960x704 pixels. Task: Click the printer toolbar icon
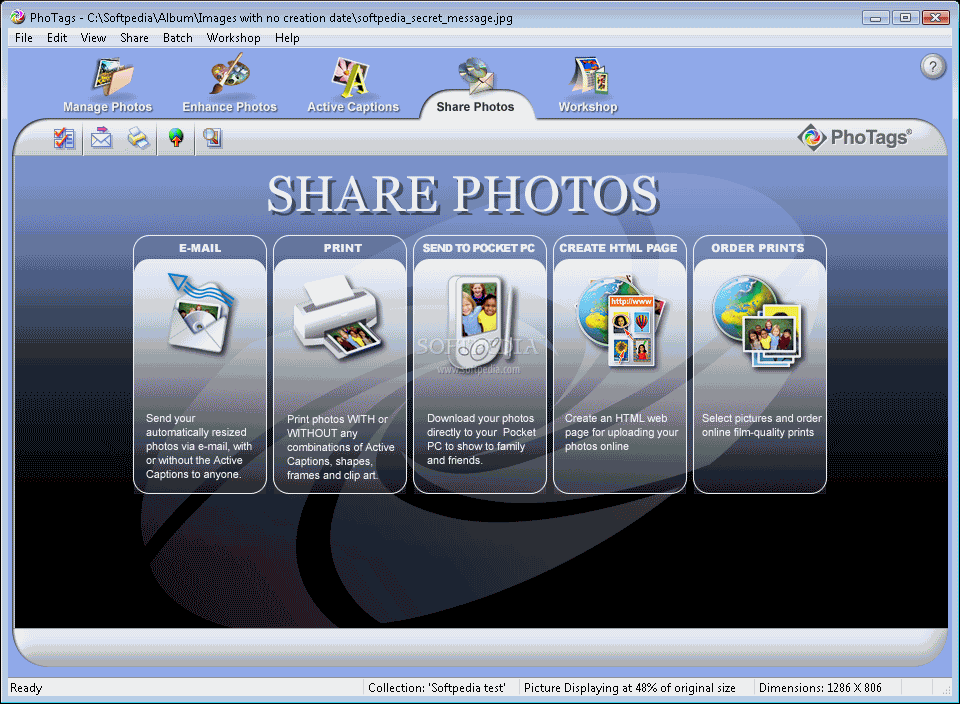[x=138, y=138]
